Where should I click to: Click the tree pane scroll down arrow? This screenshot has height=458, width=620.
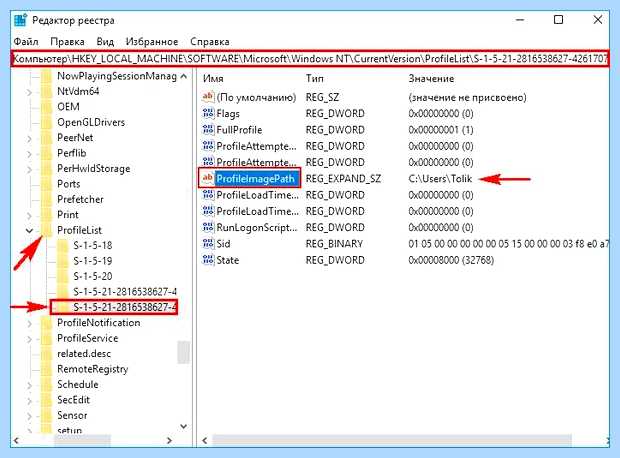[183, 426]
